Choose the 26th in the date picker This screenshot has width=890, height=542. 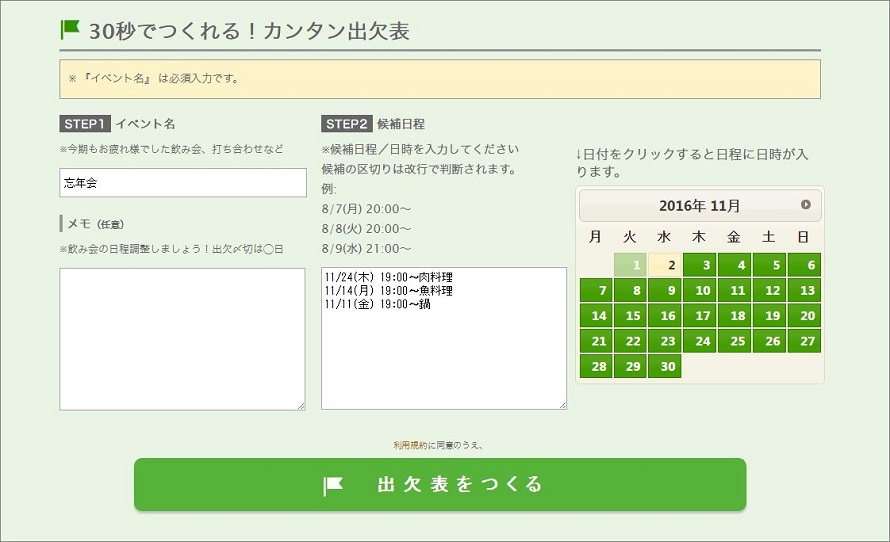[769, 341]
